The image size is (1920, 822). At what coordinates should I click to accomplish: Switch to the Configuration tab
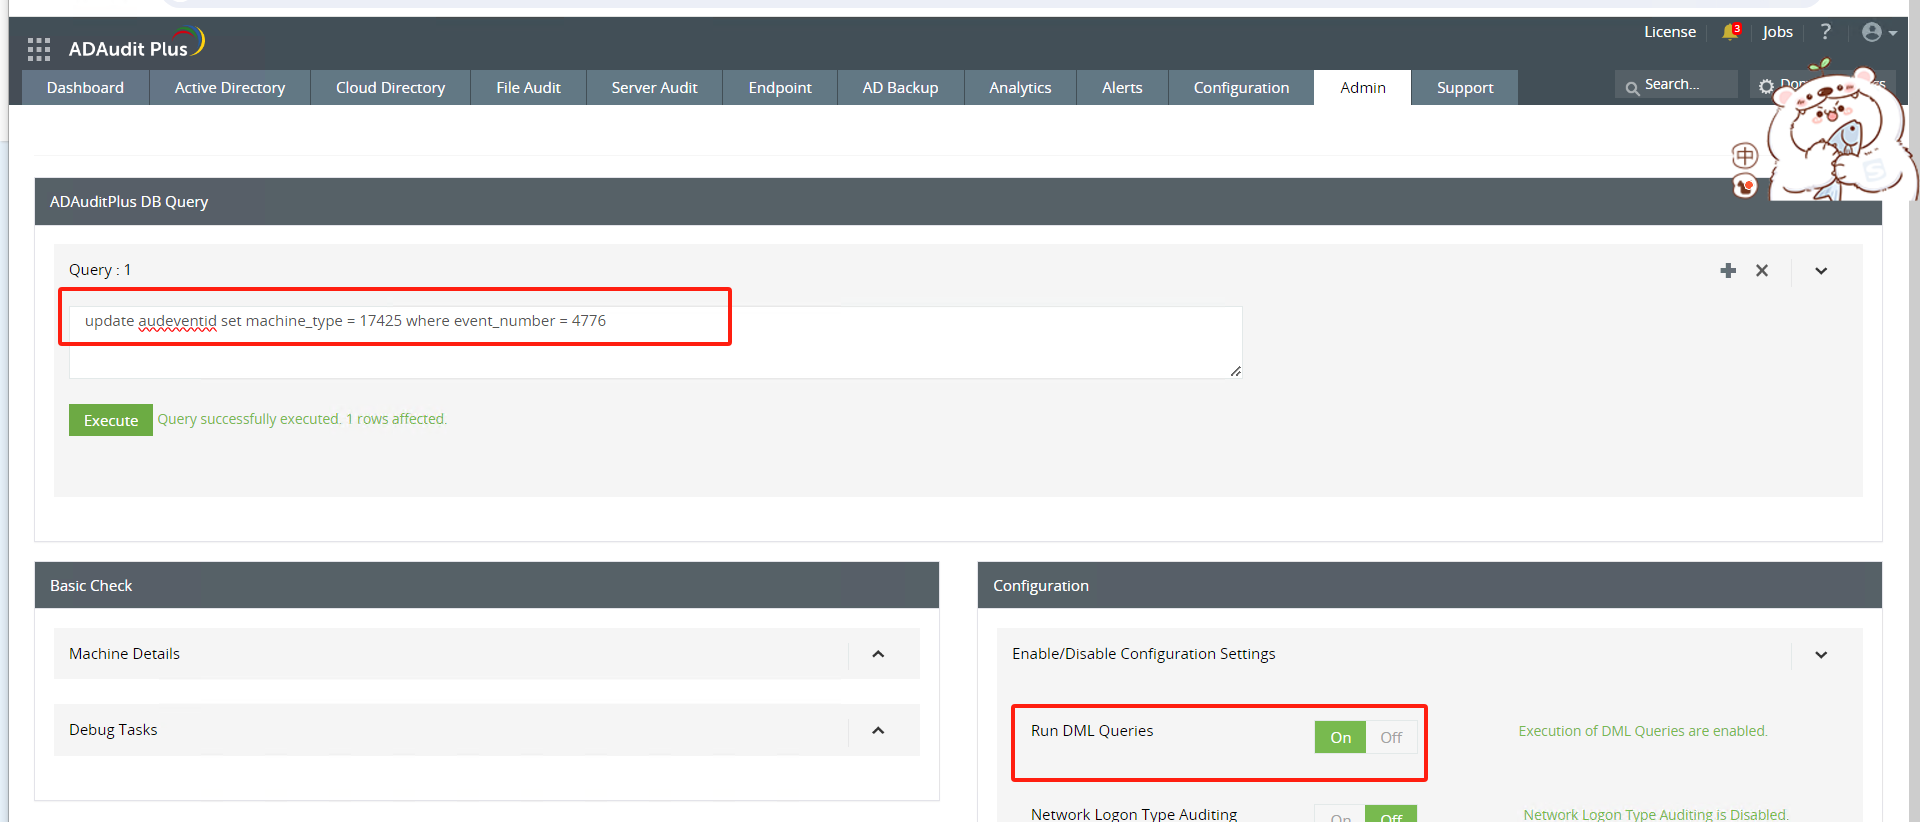[x=1241, y=87]
